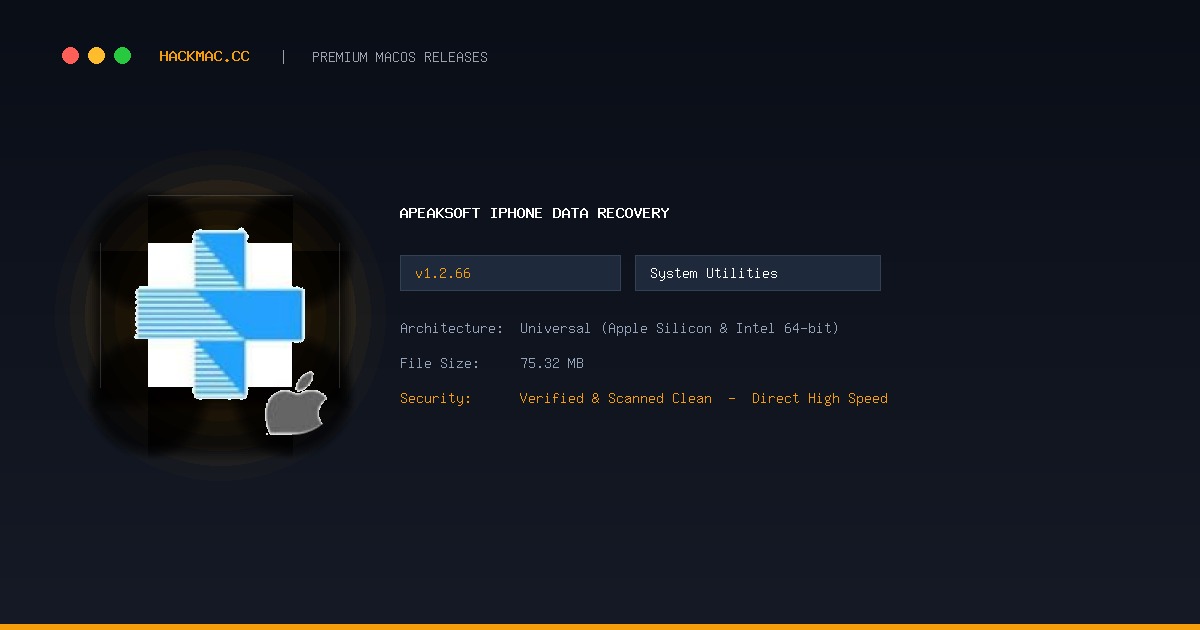Click the Apeaksoft iPhone Data Recovery app icon
Screen dimensions: 1200x630
[220, 315]
